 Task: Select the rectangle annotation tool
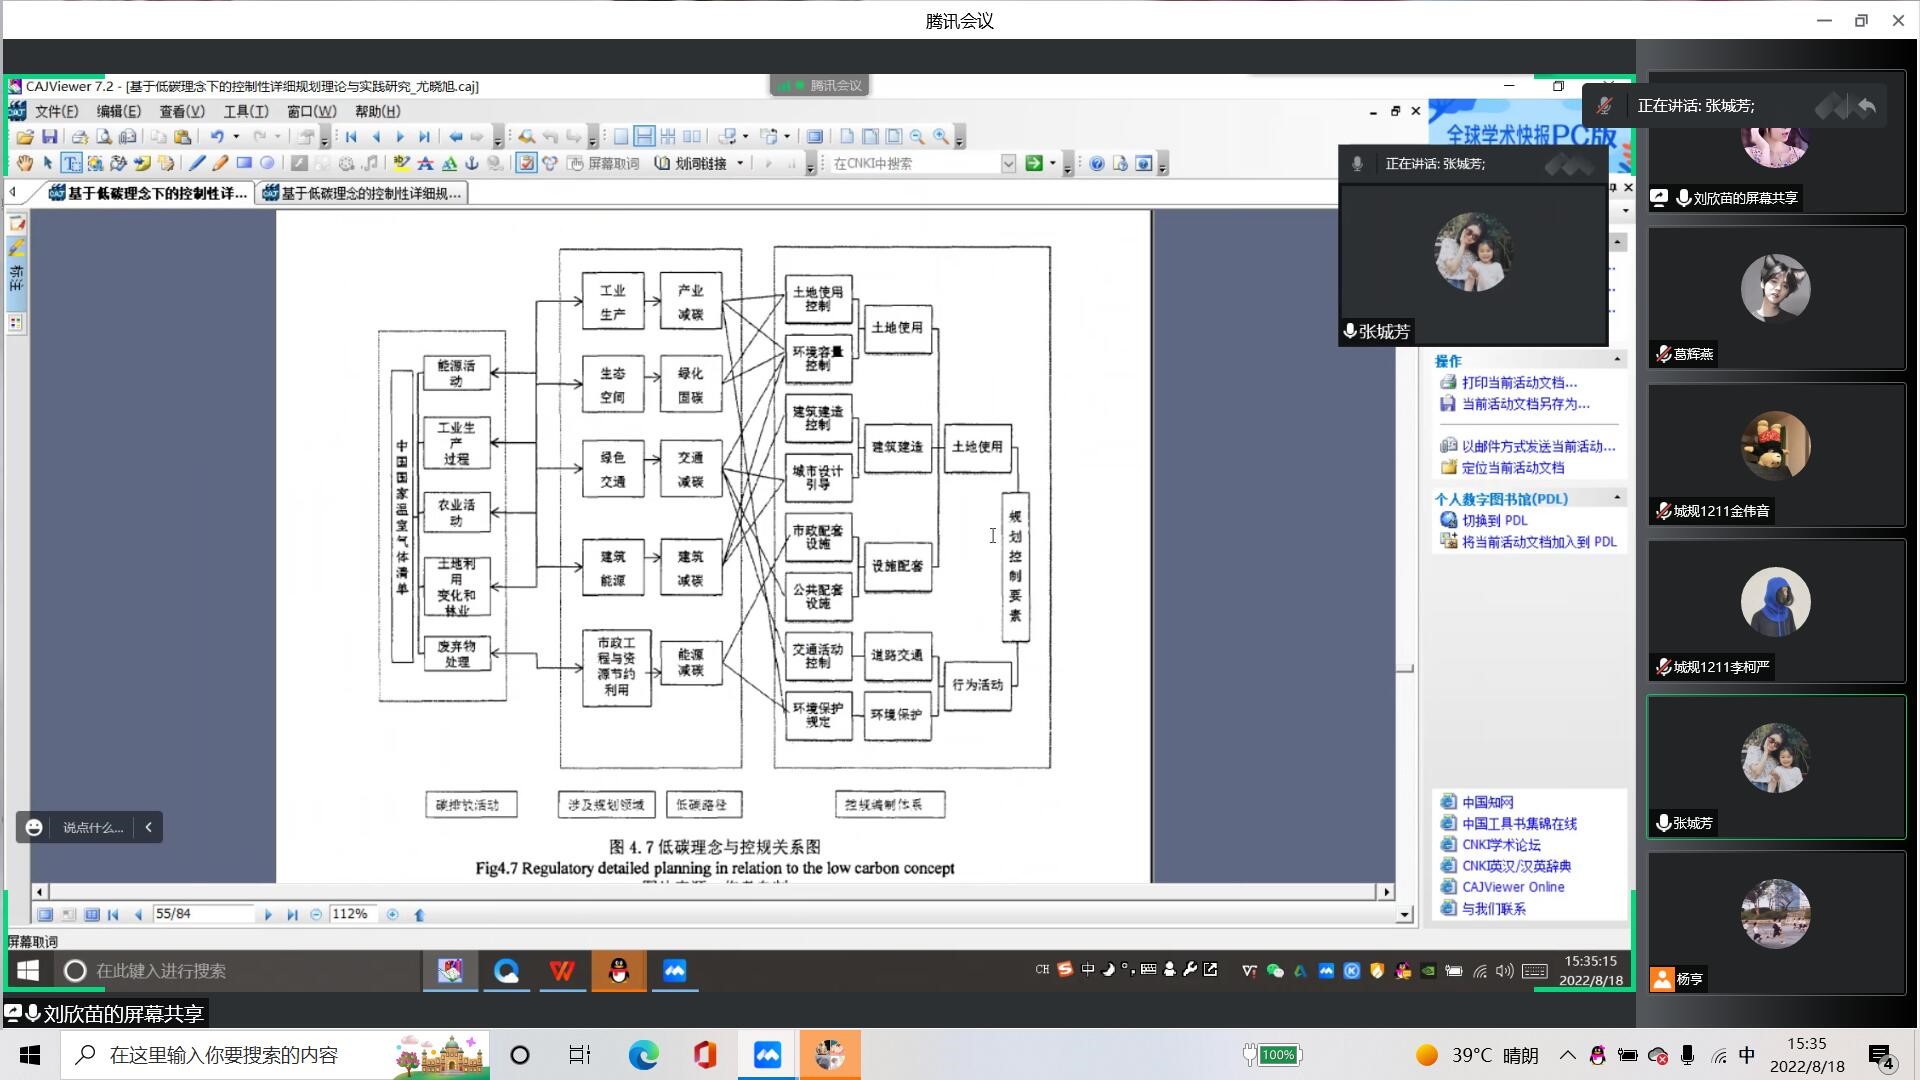click(244, 163)
